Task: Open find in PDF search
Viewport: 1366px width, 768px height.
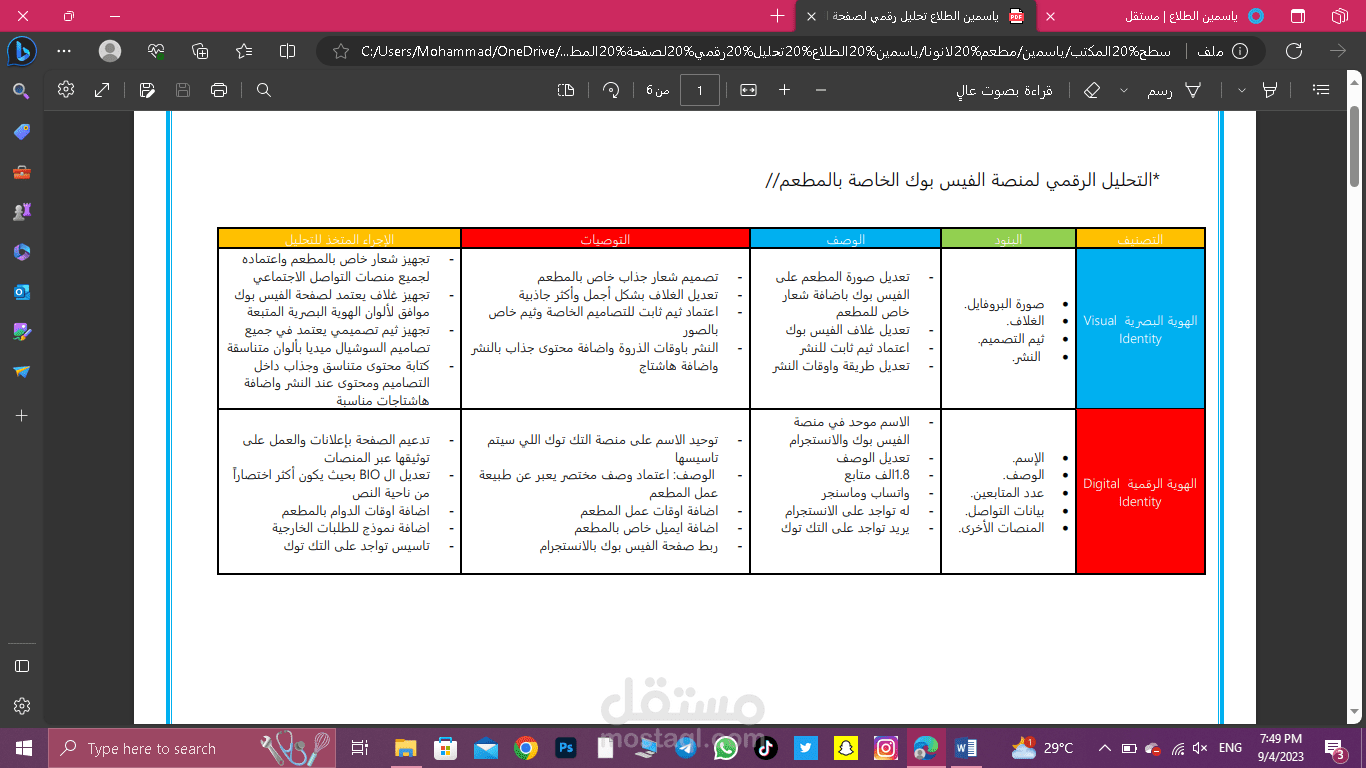Action: click(264, 90)
